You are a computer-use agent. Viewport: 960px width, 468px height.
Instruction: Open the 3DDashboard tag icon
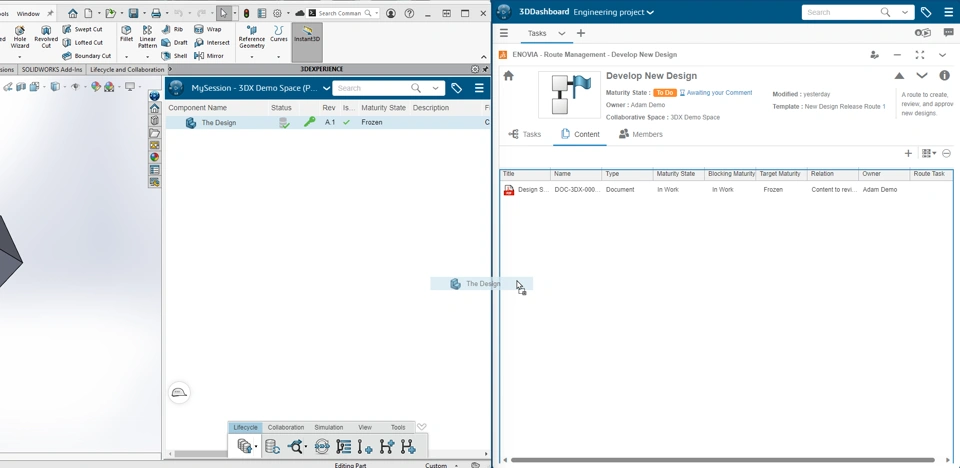click(926, 12)
